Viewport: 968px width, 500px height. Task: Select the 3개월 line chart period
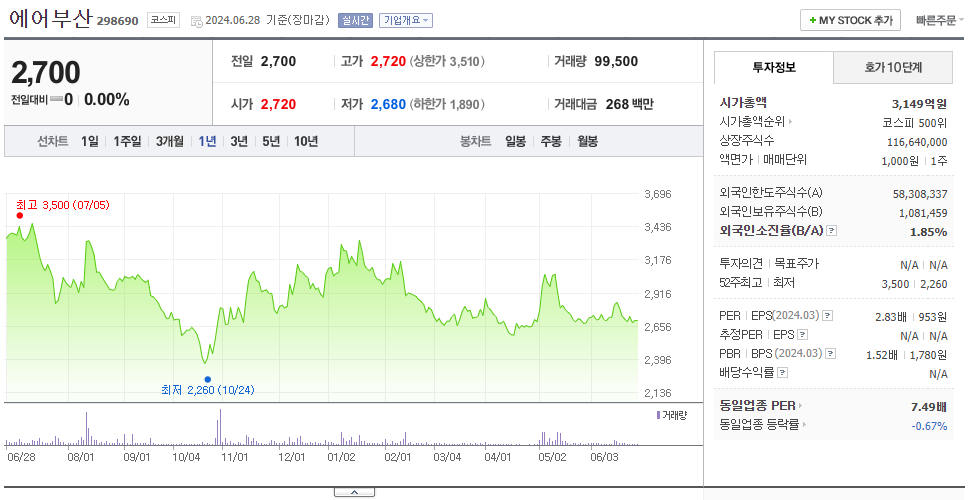pos(170,141)
